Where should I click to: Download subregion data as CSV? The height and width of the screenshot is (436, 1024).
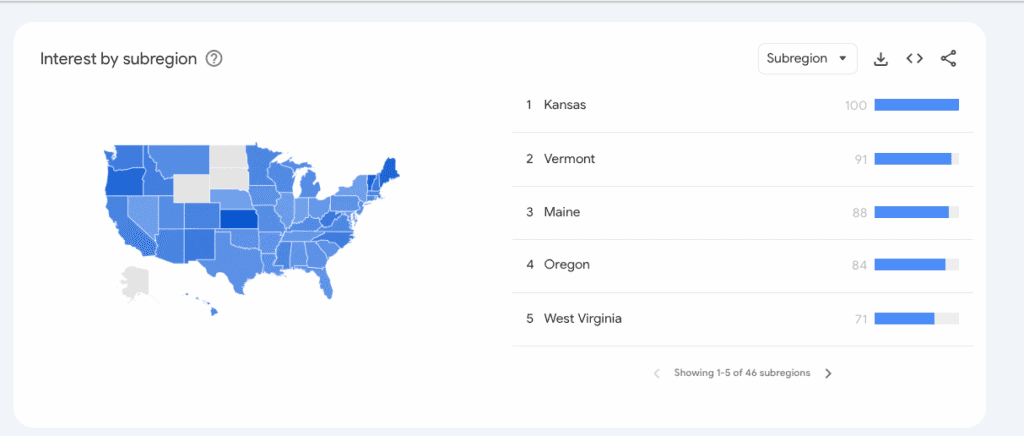point(880,59)
